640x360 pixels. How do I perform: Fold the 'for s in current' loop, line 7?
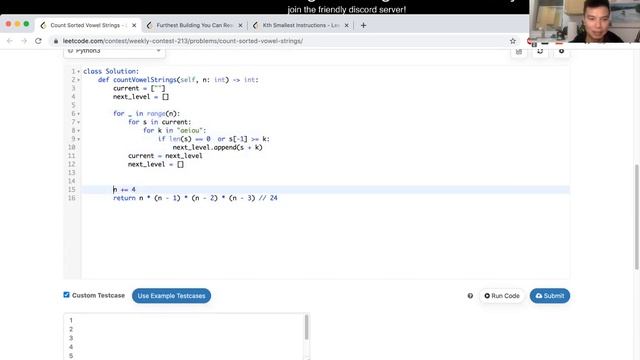click(78, 122)
